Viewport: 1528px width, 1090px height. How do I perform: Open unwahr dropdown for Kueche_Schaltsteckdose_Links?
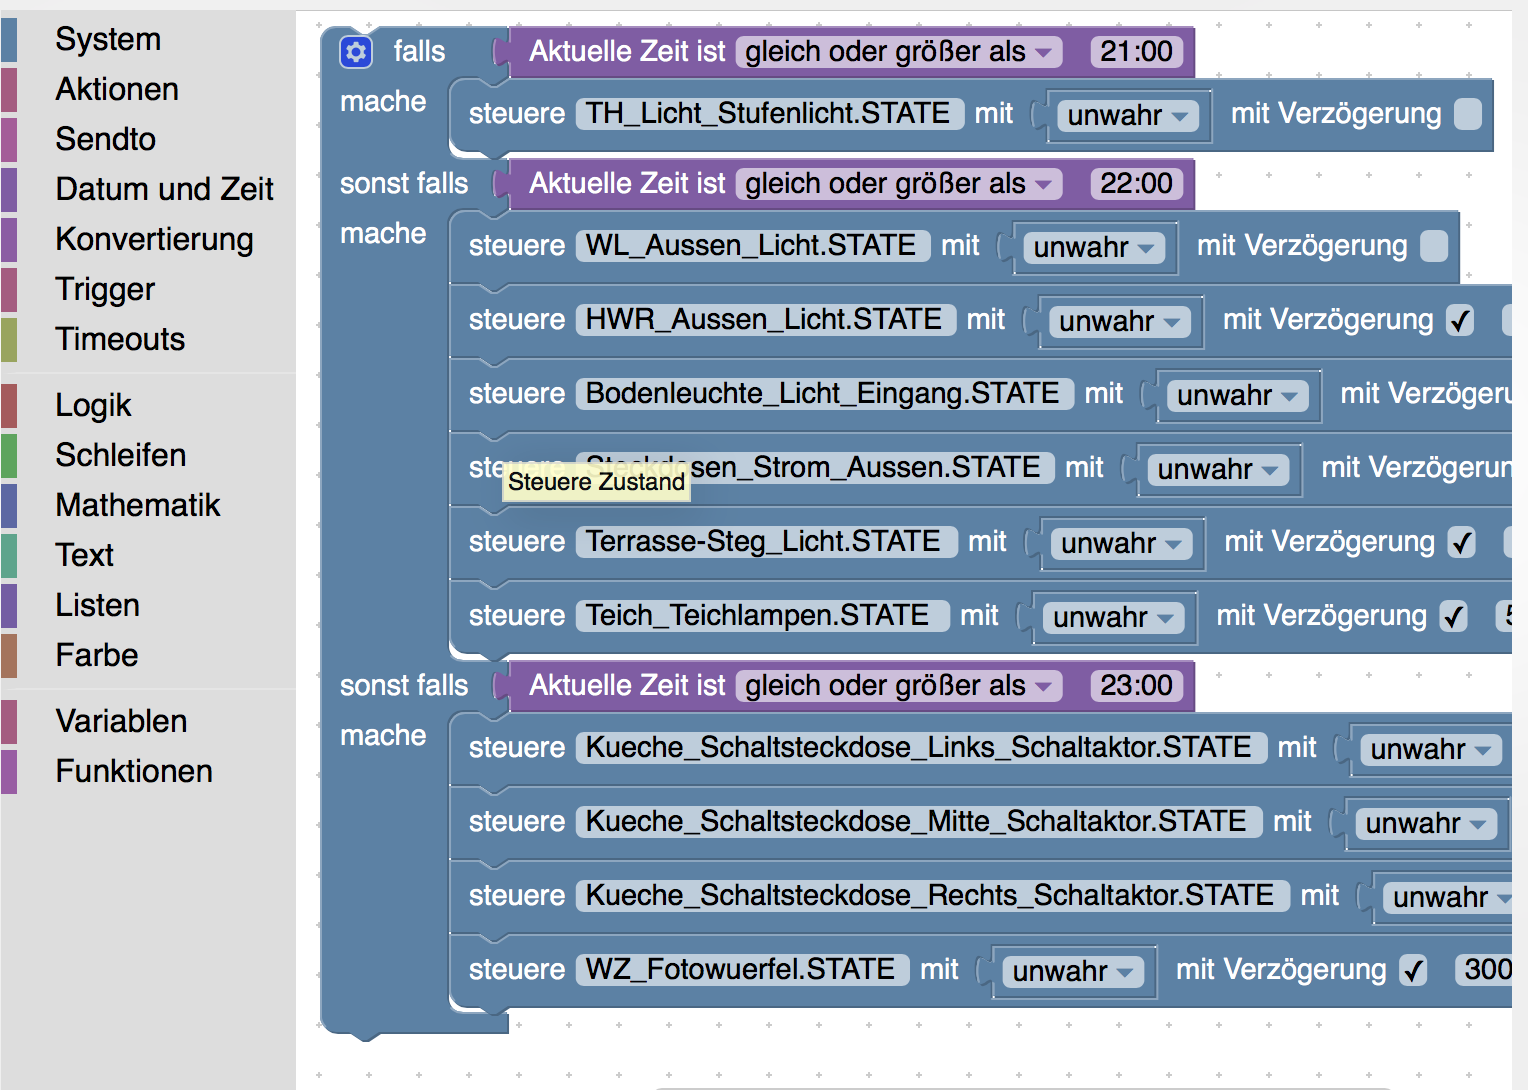pyautogui.click(x=1431, y=749)
